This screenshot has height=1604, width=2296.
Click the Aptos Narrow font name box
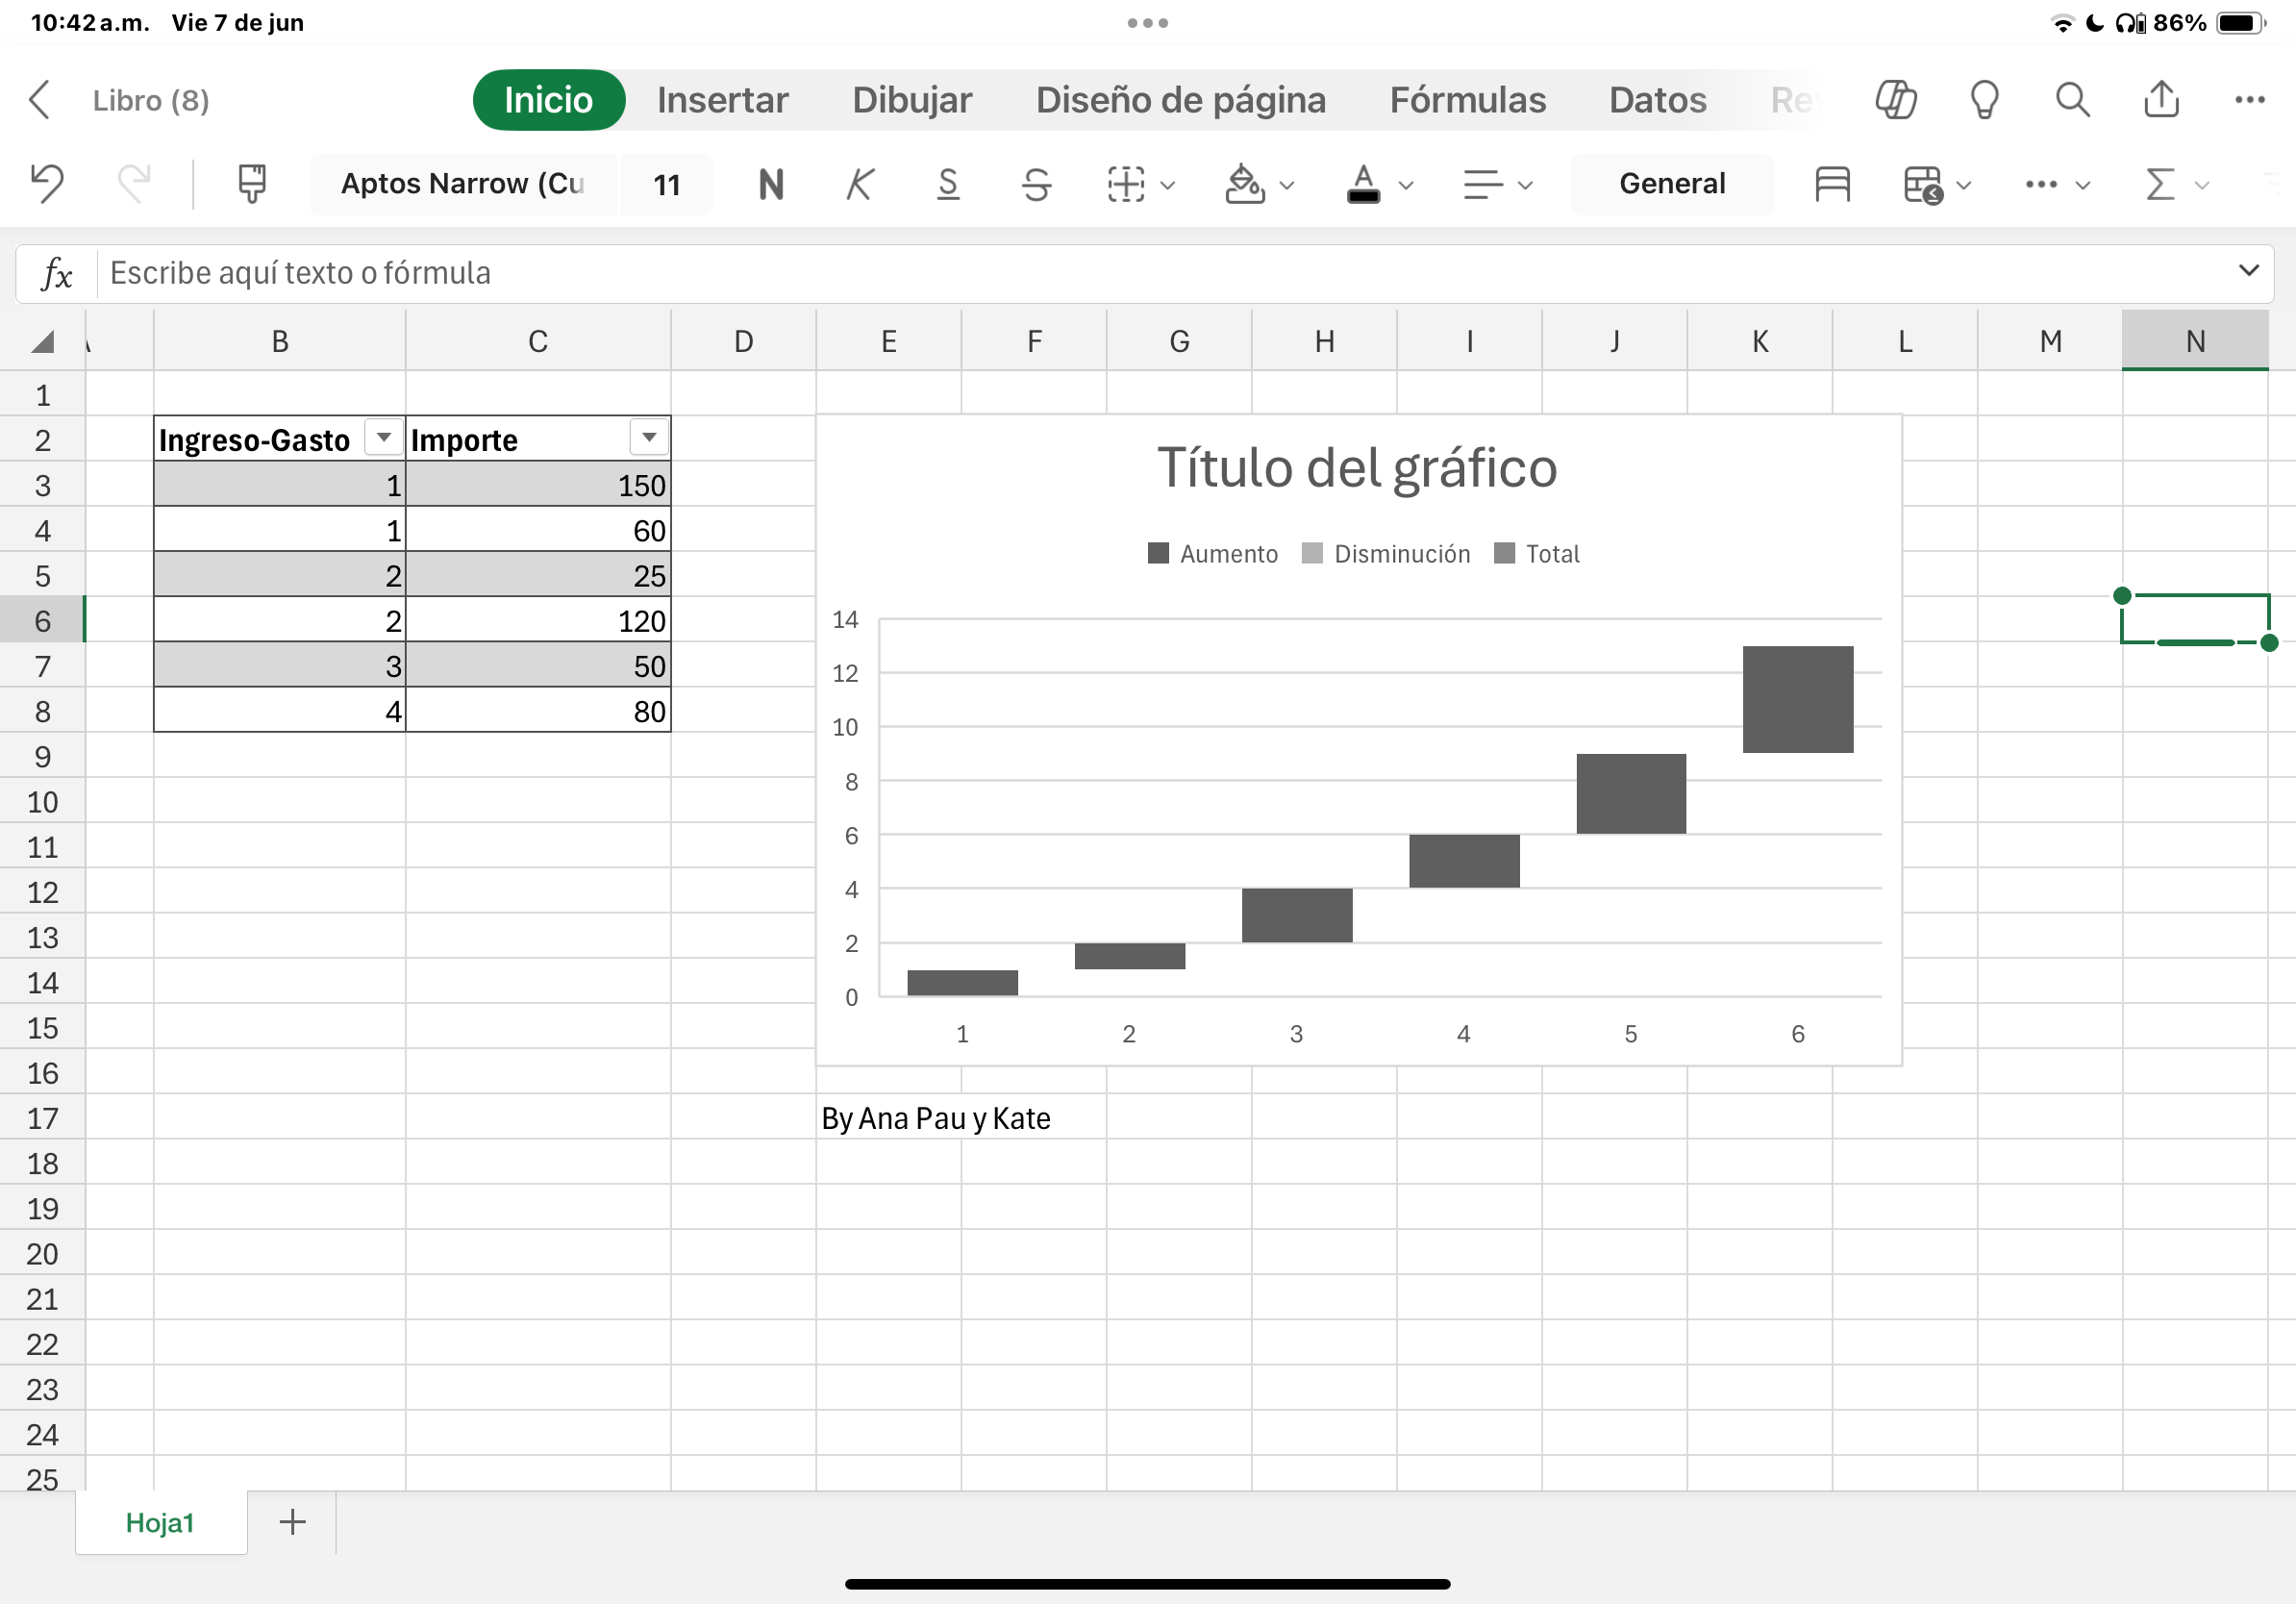[x=462, y=184]
